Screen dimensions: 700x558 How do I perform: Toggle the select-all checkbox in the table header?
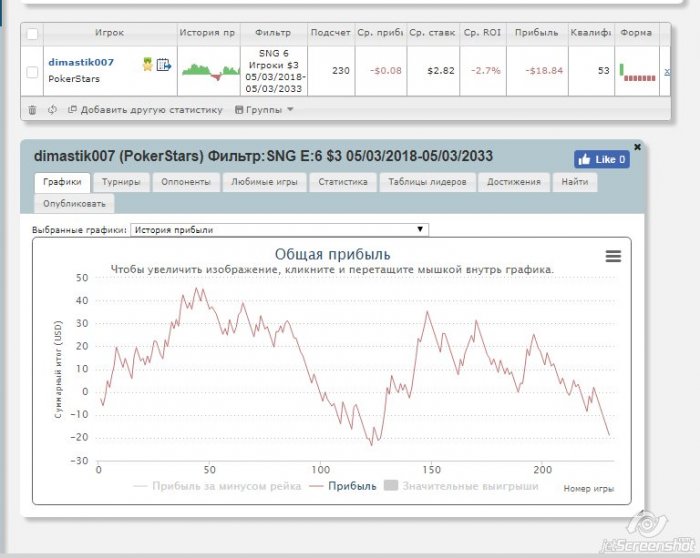coord(32,34)
